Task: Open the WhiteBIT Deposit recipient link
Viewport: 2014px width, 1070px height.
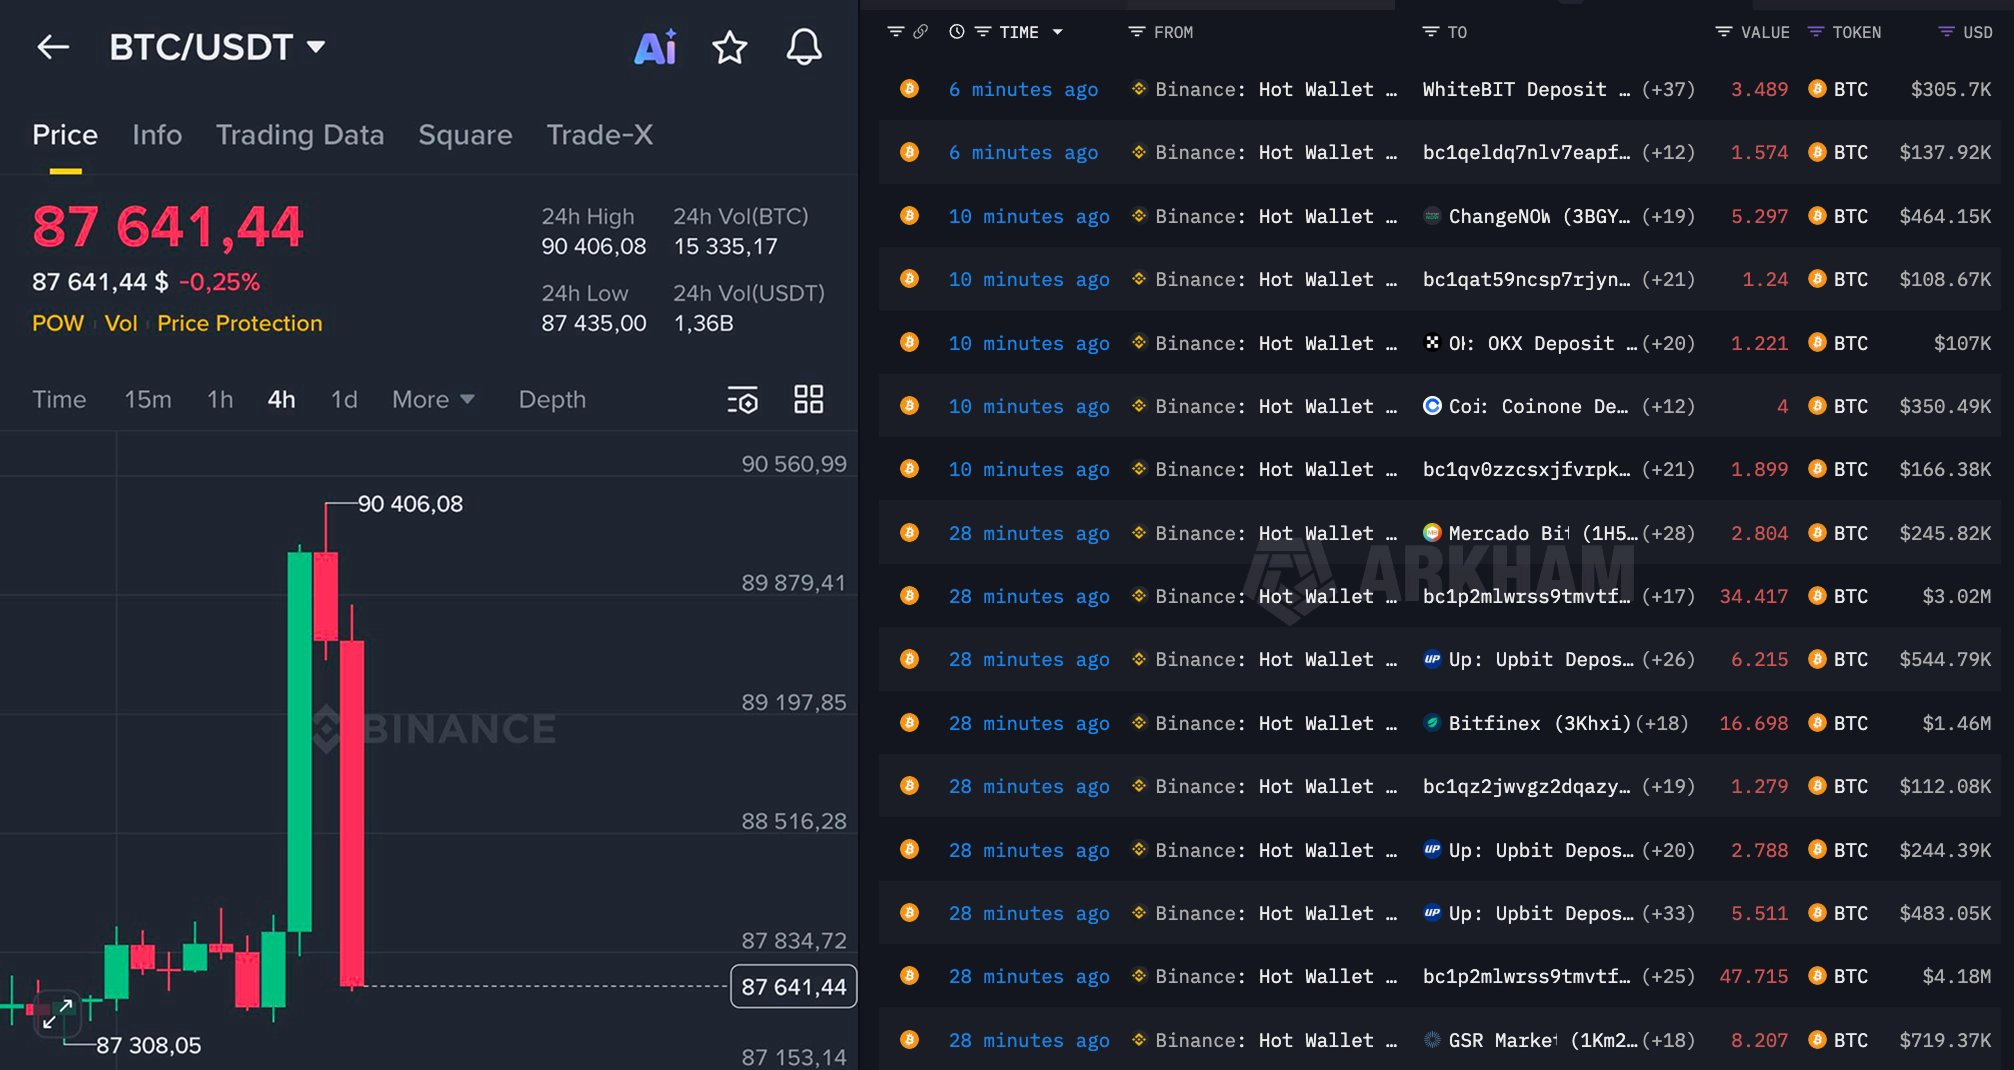Action: [x=1526, y=89]
